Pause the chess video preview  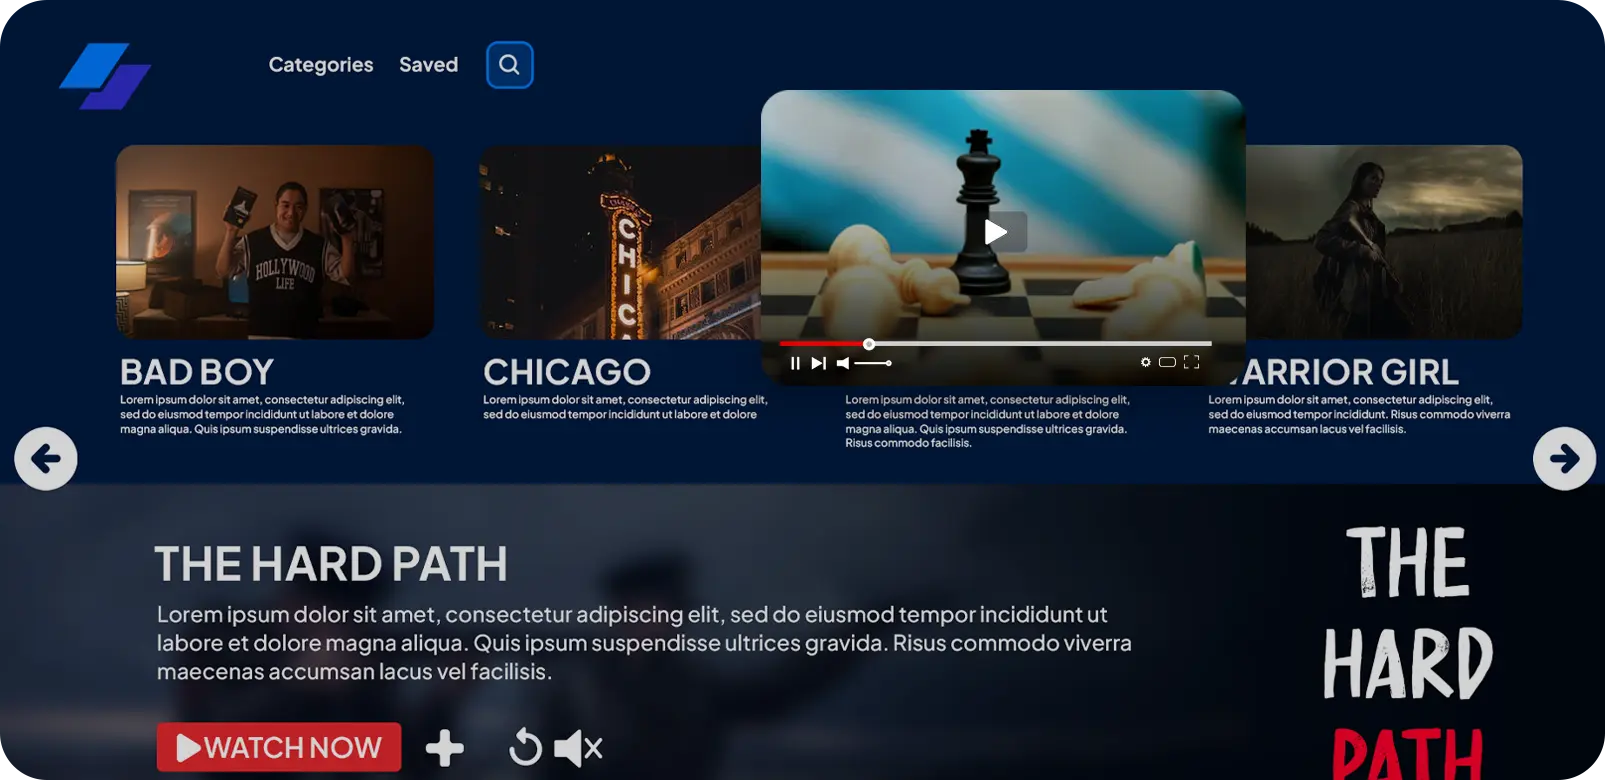point(795,363)
